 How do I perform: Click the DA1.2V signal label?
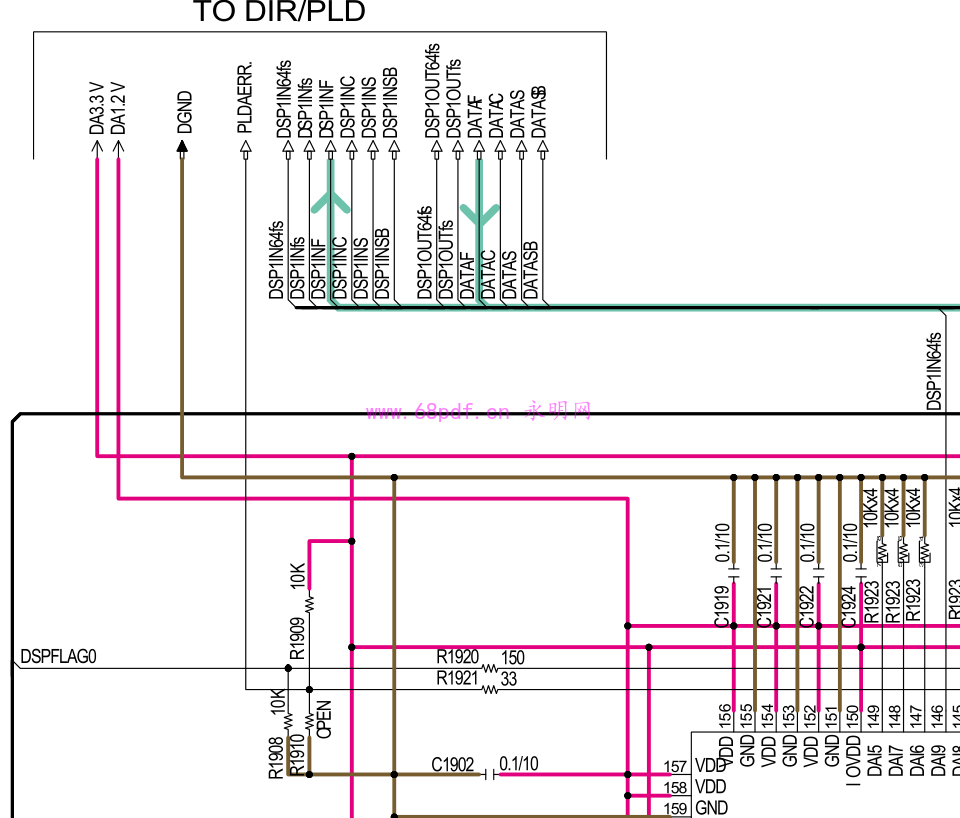(119, 109)
